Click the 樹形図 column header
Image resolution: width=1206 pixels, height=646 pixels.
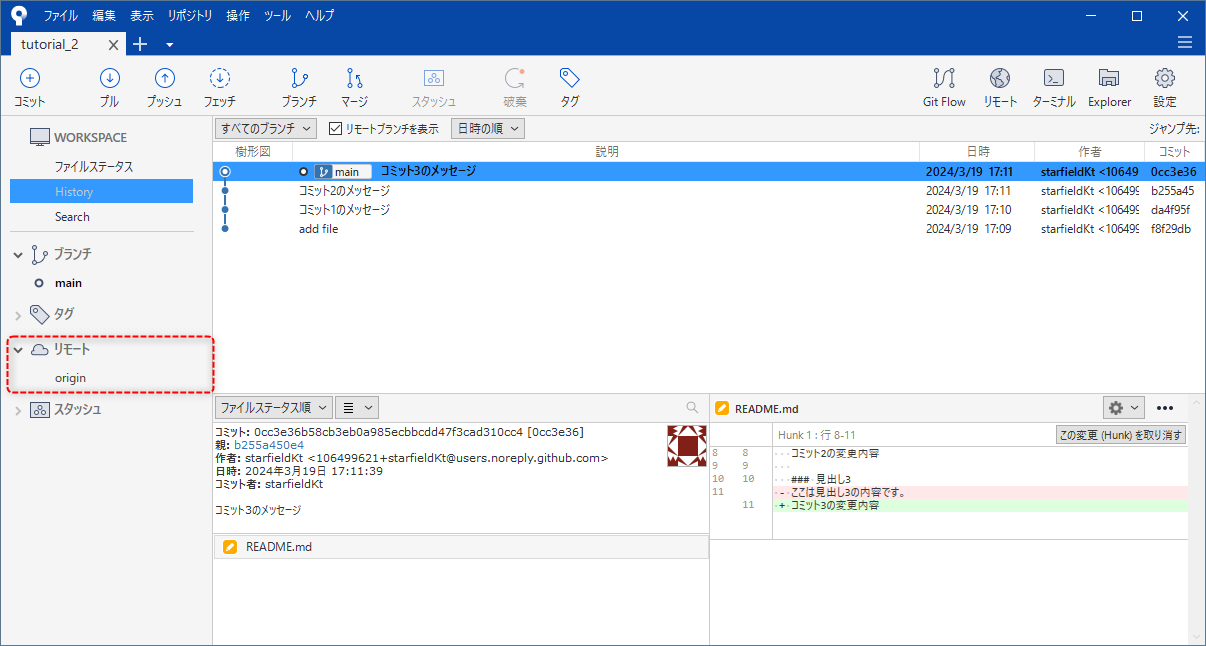point(253,151)
